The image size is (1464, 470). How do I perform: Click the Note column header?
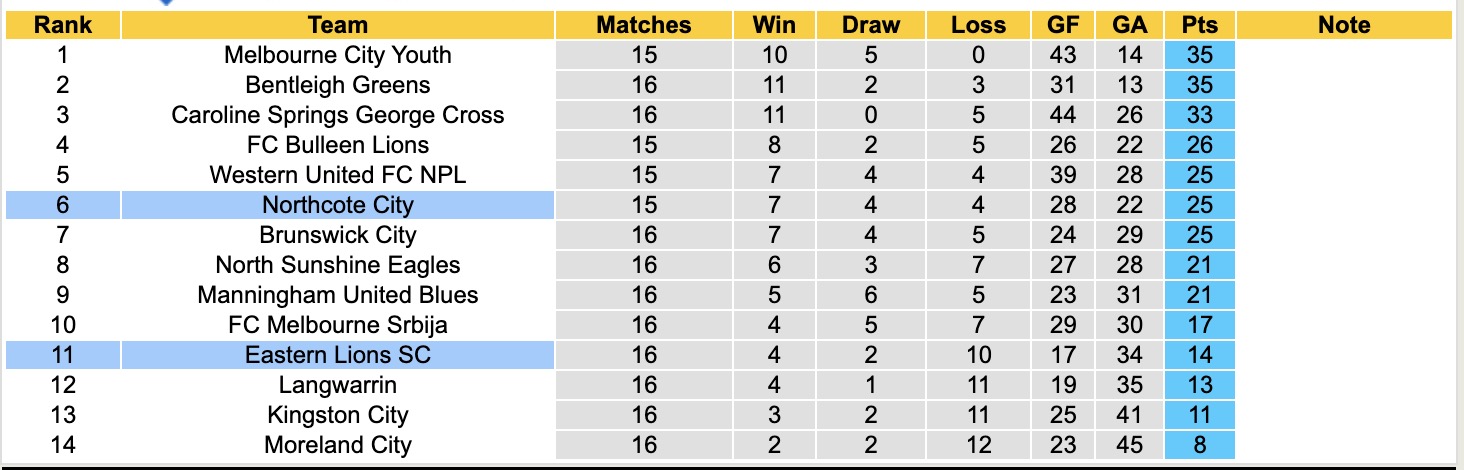(1344, 25)
